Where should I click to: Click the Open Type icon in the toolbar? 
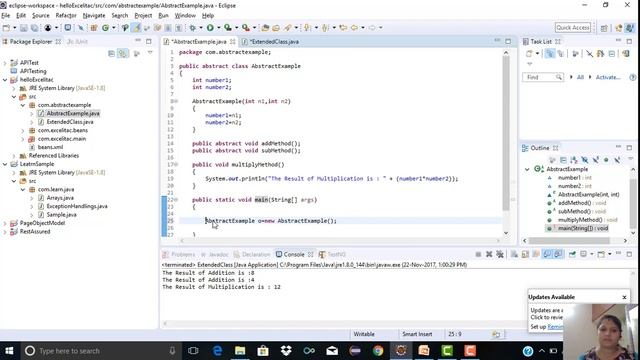pyautogui.click(x=265, y=28)
